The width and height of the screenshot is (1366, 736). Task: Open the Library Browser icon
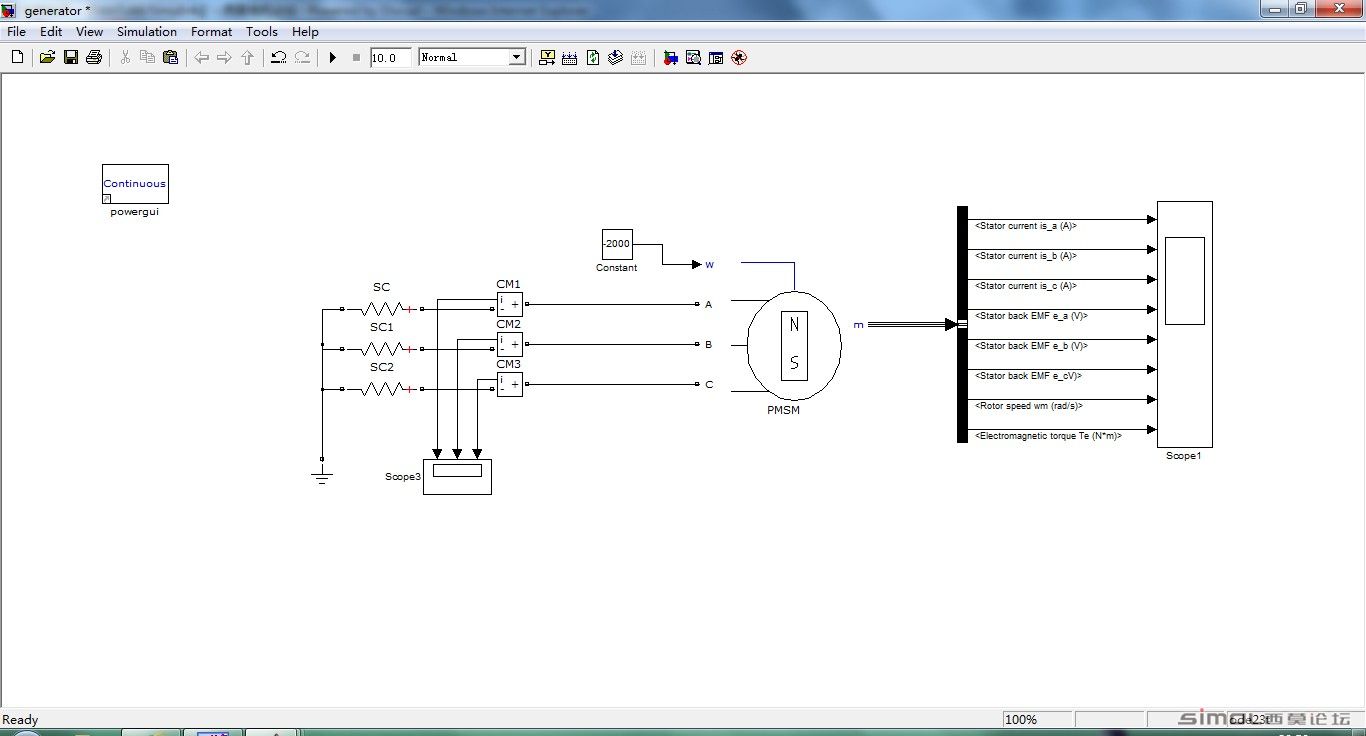pyautogui.click(x=670, y=57)
